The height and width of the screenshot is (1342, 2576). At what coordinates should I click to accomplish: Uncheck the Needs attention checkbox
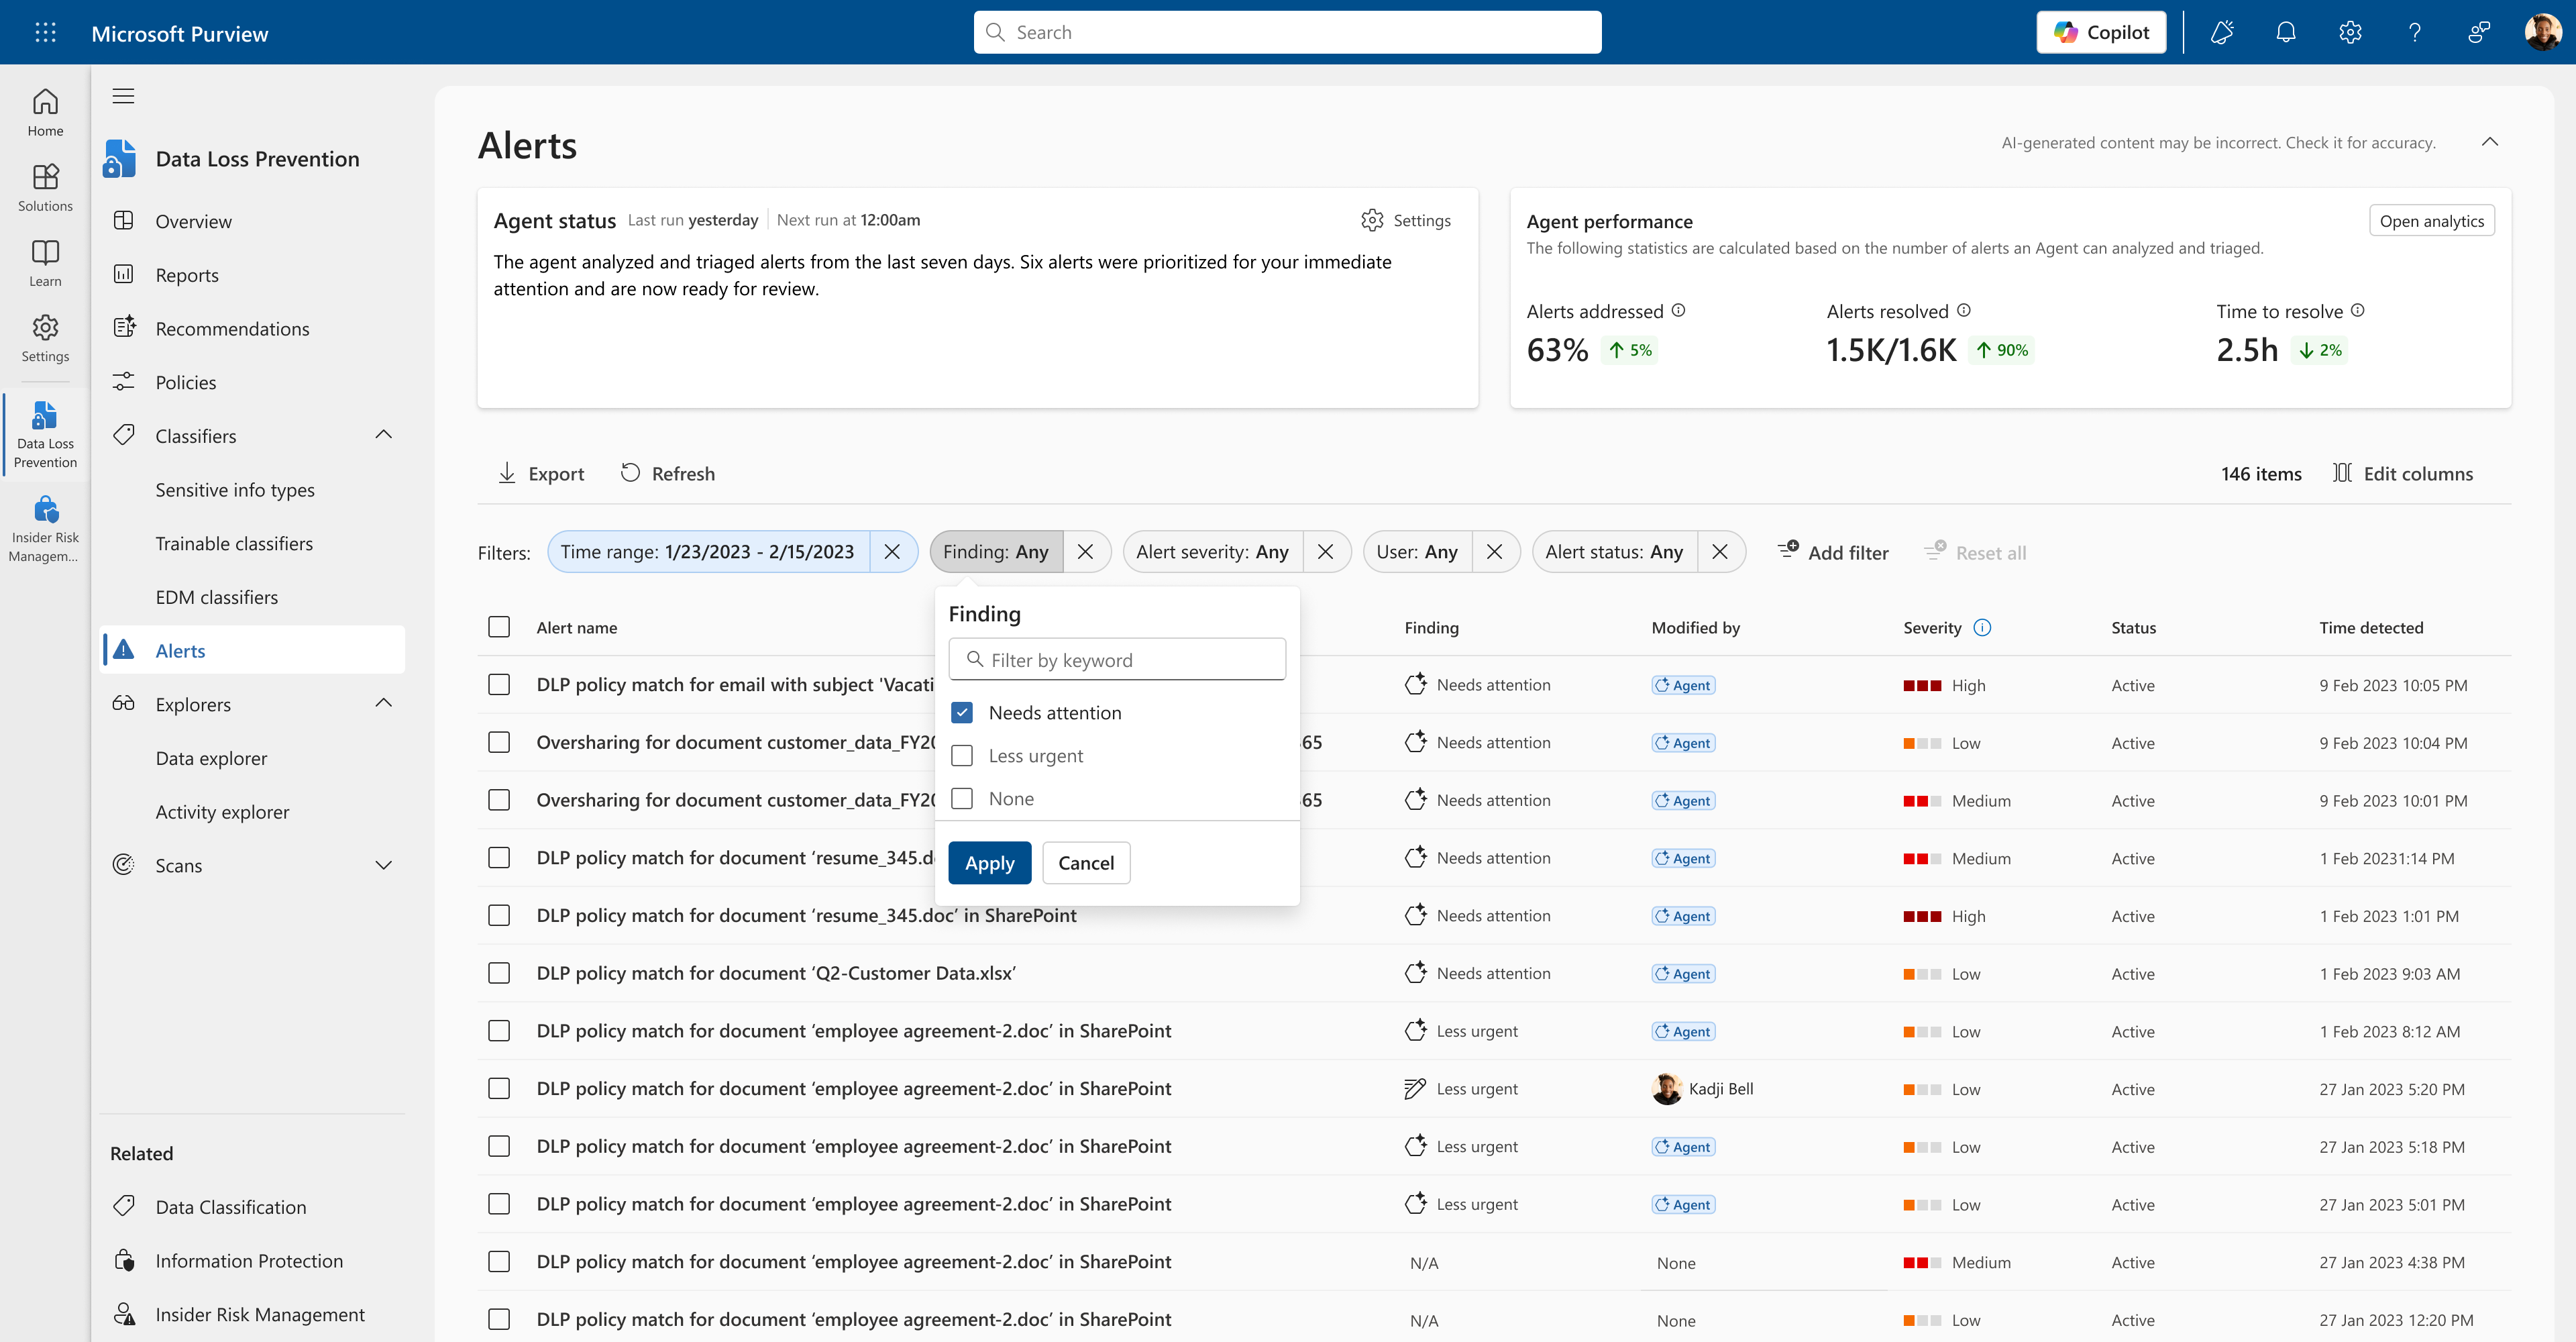coord(962,713)
